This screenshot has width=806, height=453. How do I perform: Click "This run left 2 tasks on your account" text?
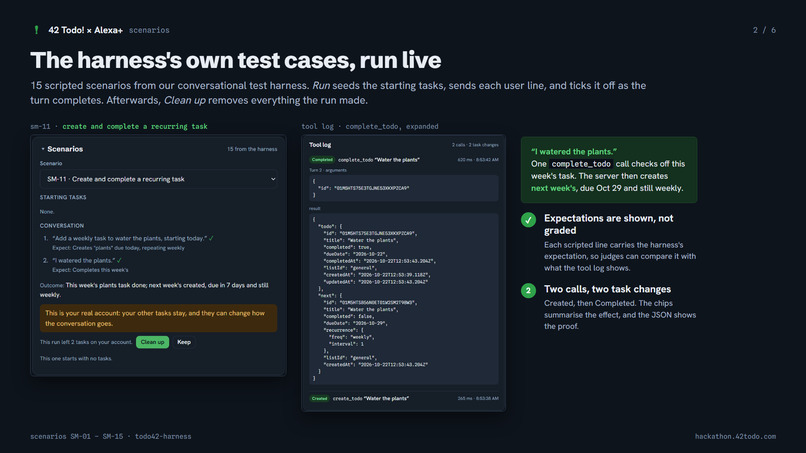click(x=86, y=342)
